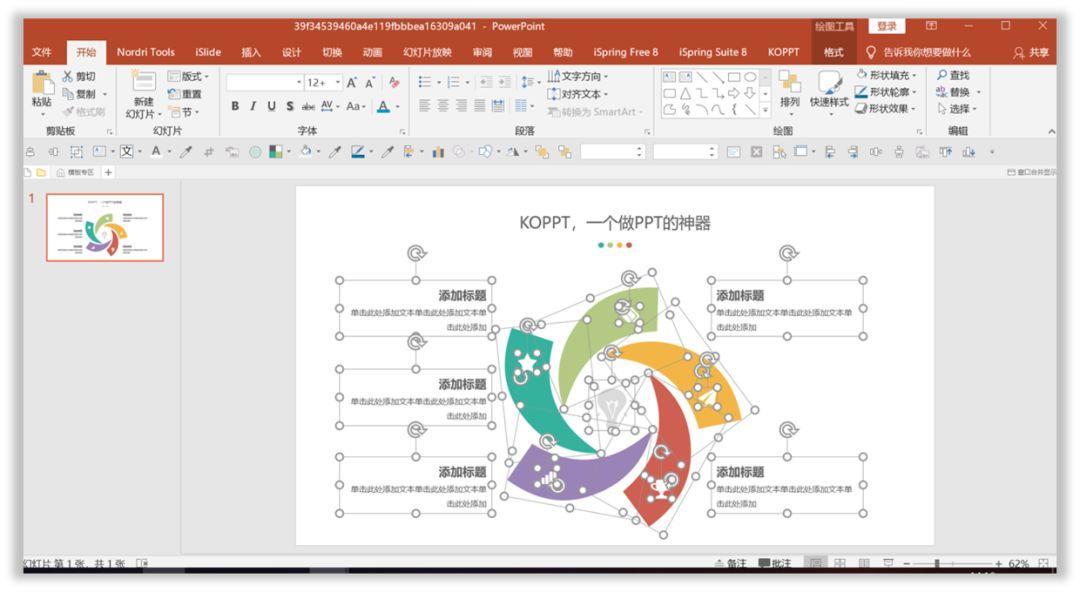This screenshot has width=1080, height=592.
Task: Open bullet list dropdown arrow
Action: pyautogui.click(x=438, y=83)
